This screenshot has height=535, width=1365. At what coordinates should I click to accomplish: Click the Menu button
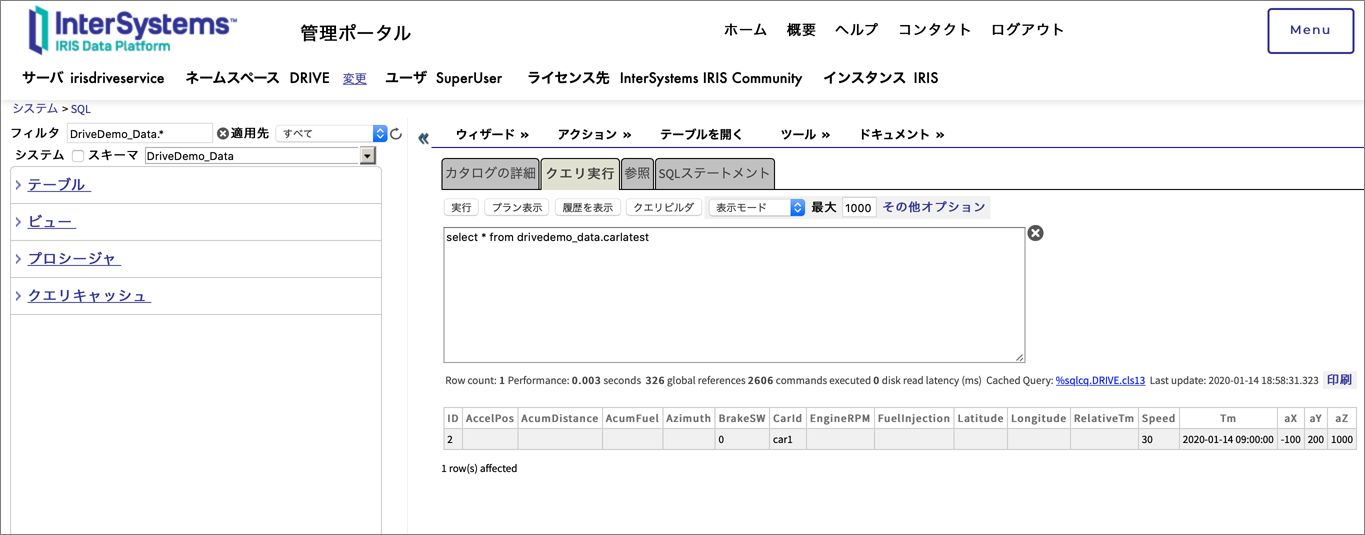click(1310, 30)
